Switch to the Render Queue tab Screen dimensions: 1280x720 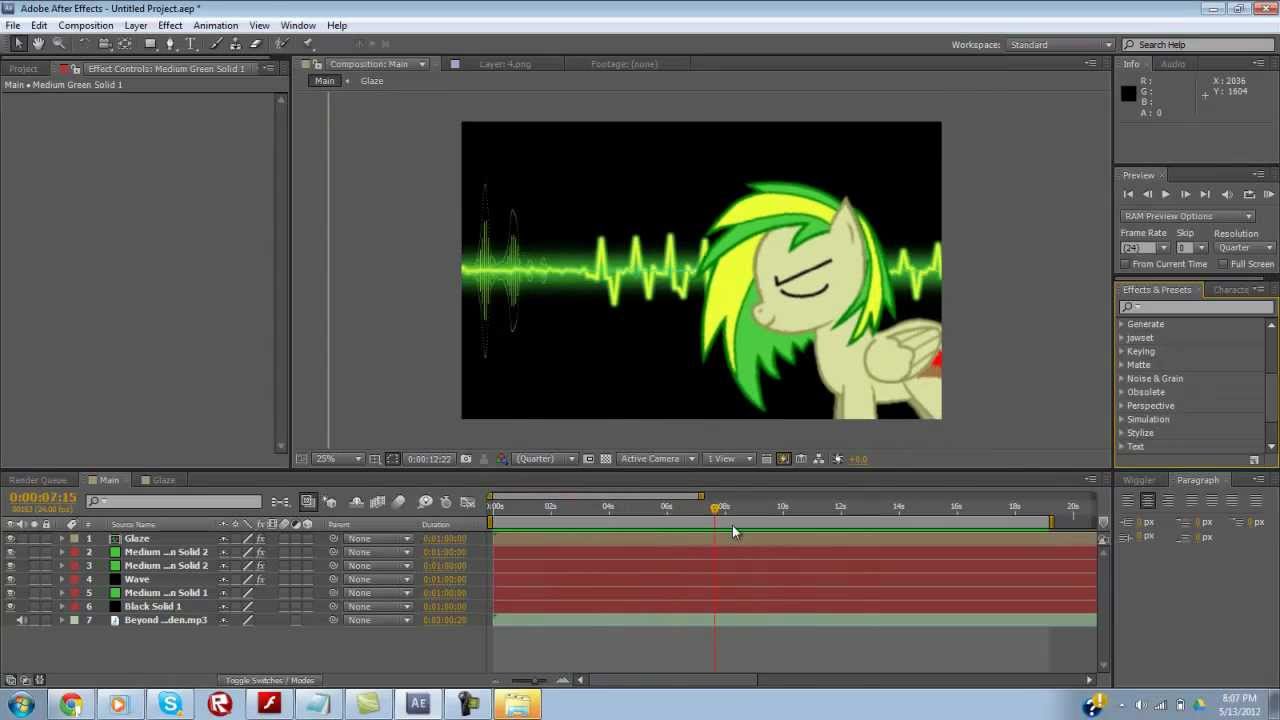38,480
